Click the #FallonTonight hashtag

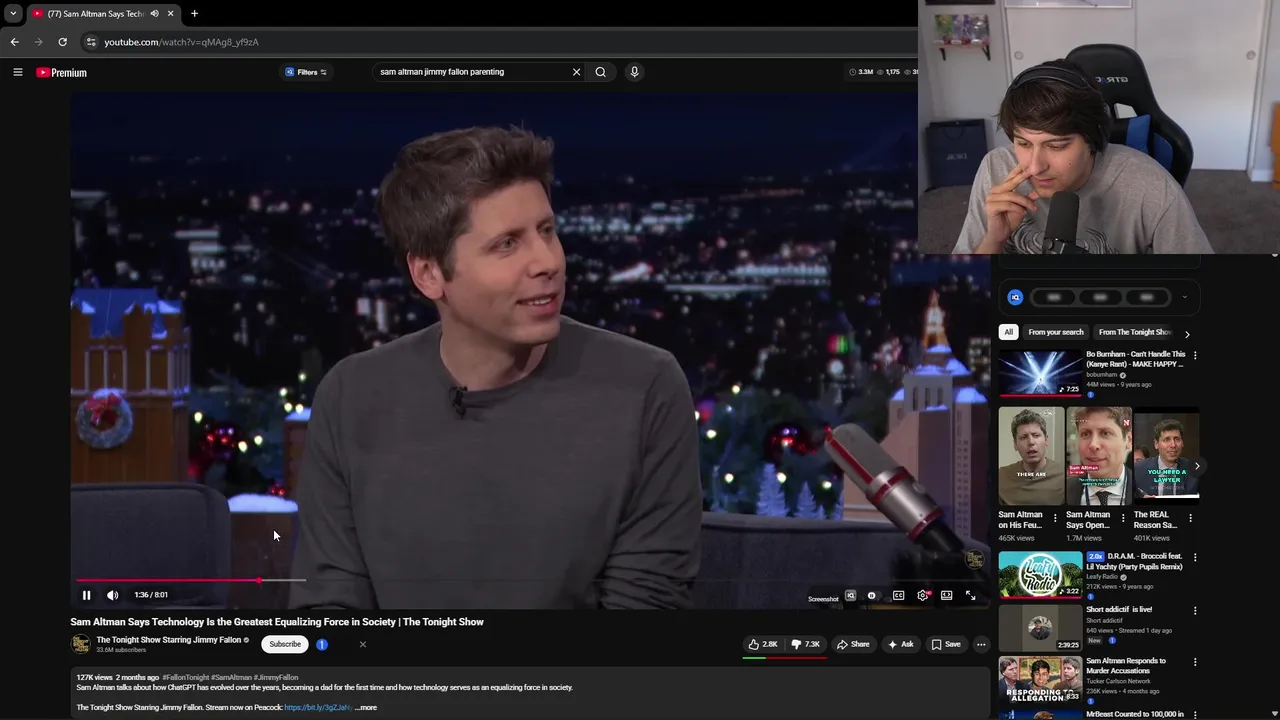185,677
